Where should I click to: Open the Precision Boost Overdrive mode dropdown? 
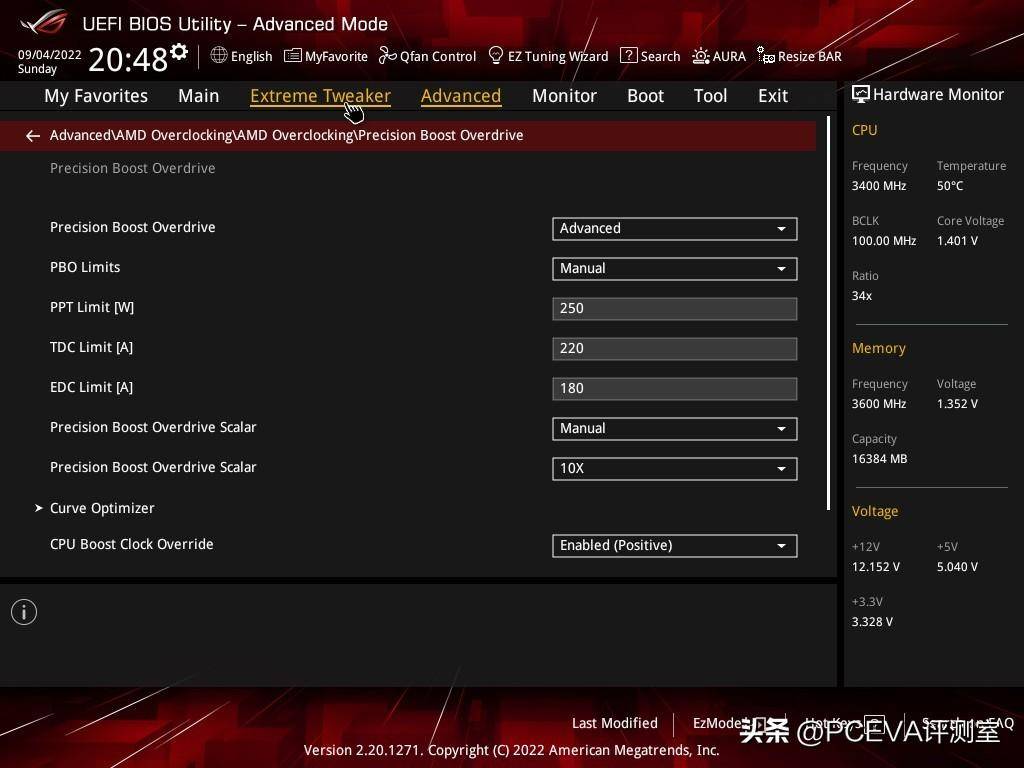tap(675, 229)
